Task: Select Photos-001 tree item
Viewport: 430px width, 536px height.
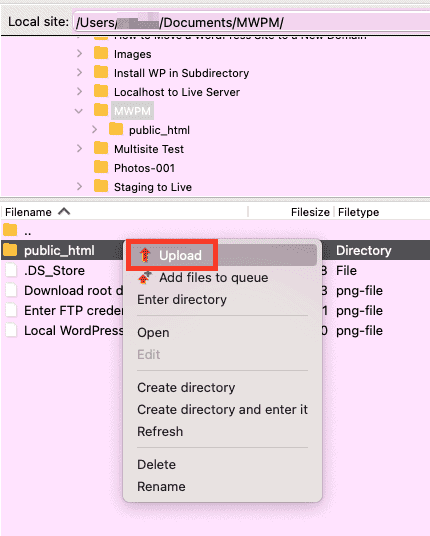Action: pyautogui.click(x=145, y=168)
